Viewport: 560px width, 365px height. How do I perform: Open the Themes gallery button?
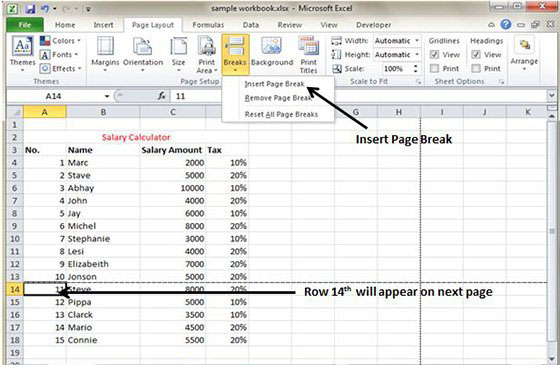(22, 54)
